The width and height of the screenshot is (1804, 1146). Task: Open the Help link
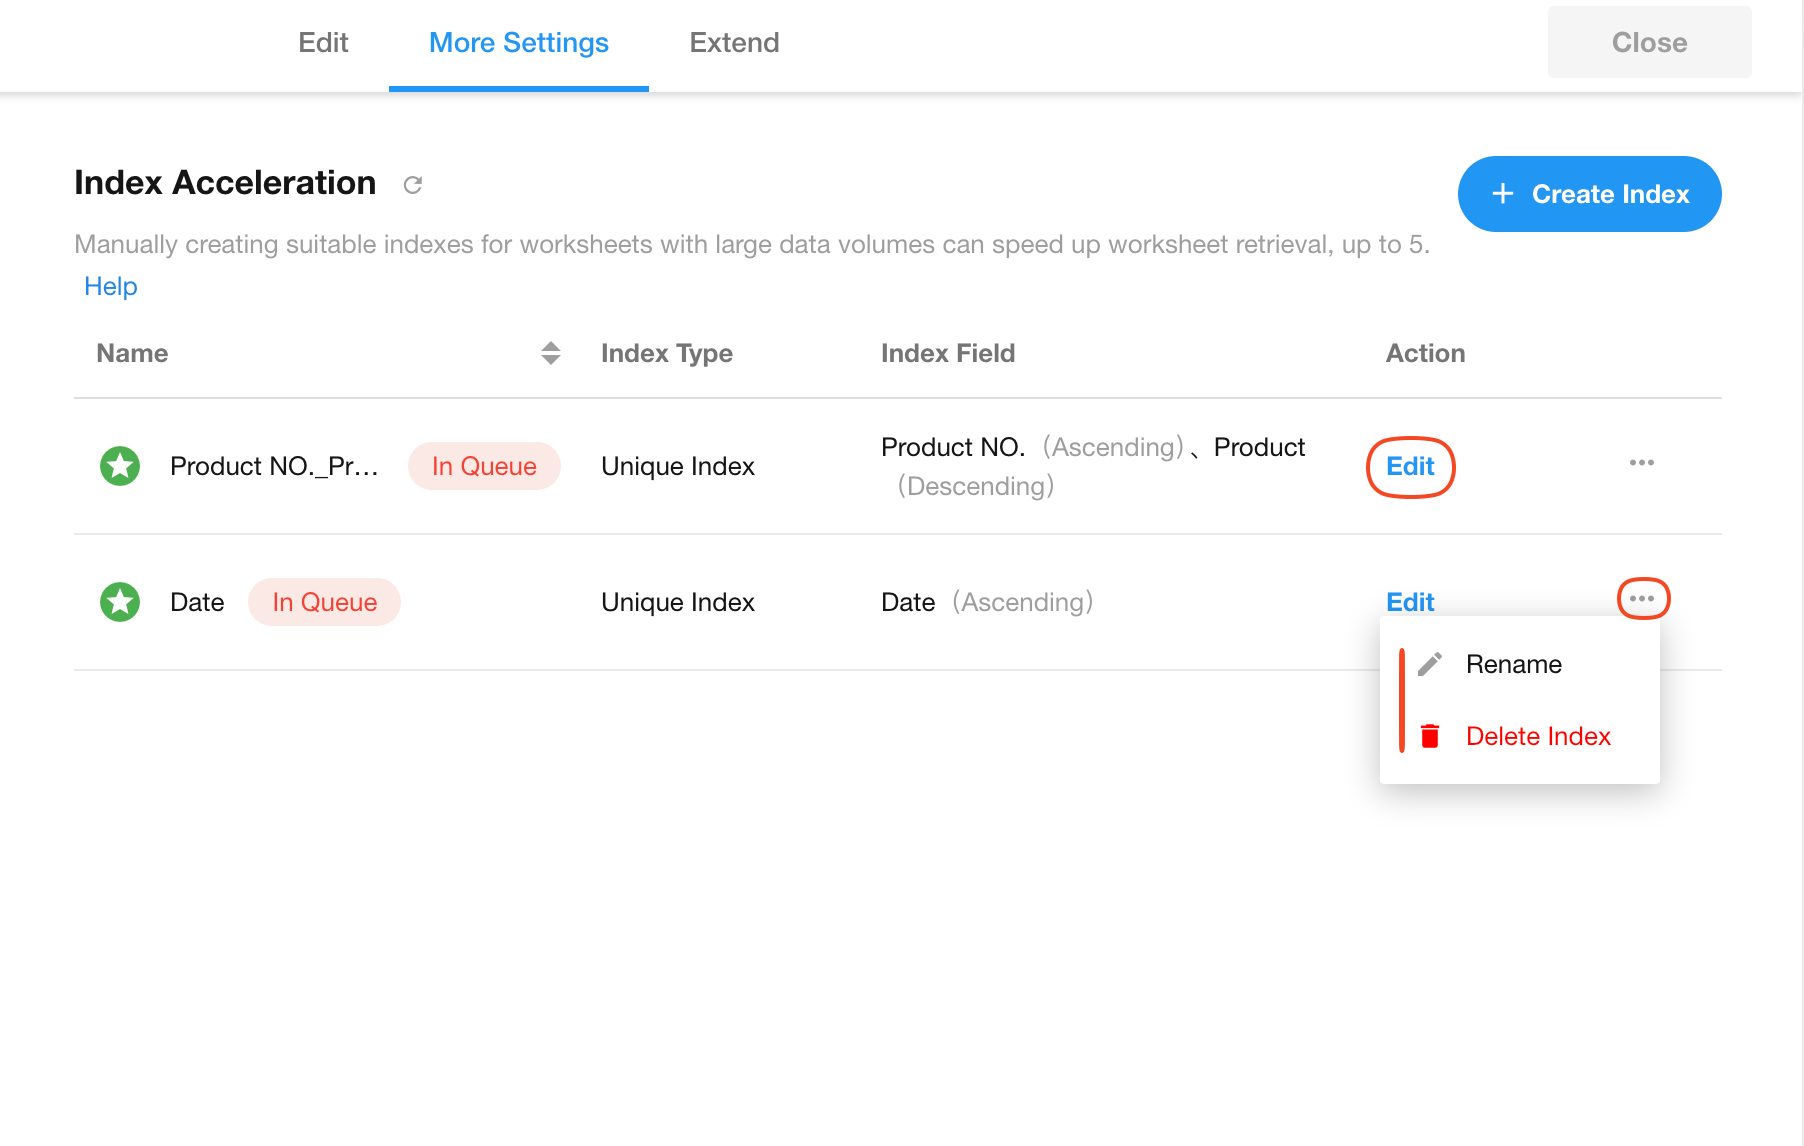click(x=110, y=286)
